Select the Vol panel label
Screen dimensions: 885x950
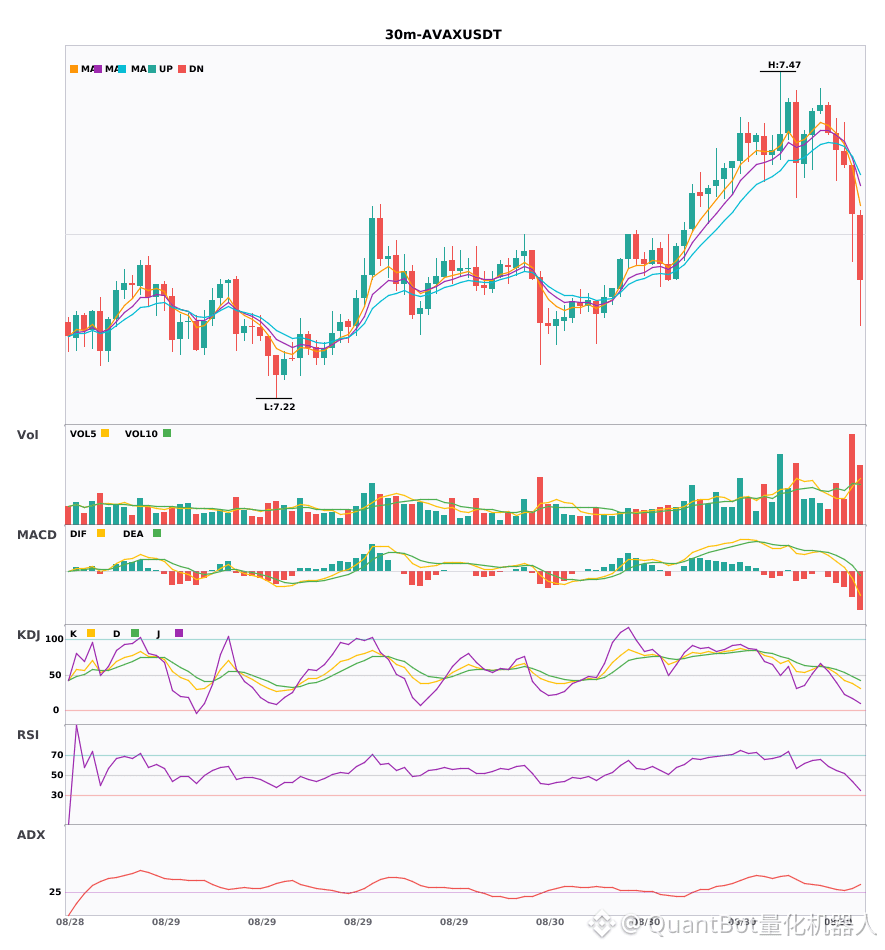point(27,434)
